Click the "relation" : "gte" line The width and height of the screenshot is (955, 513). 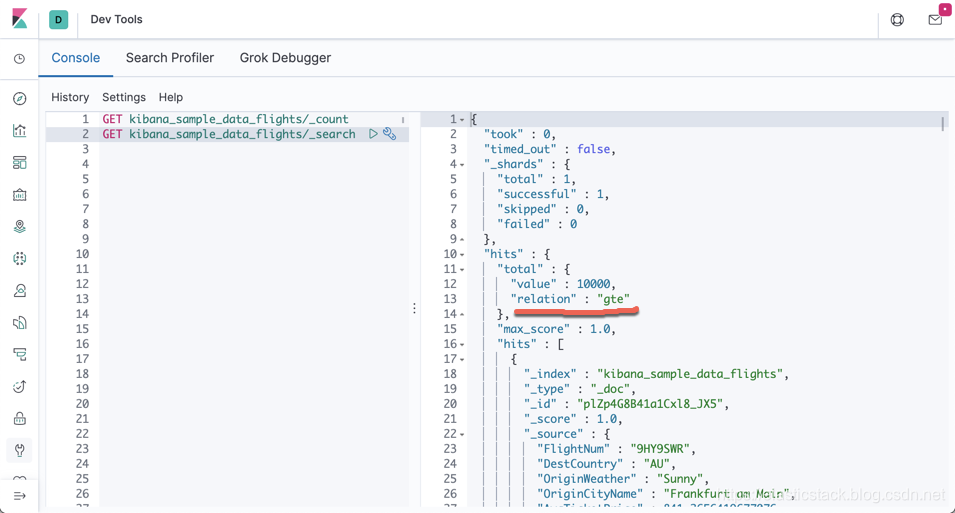(x=569, y=299)
